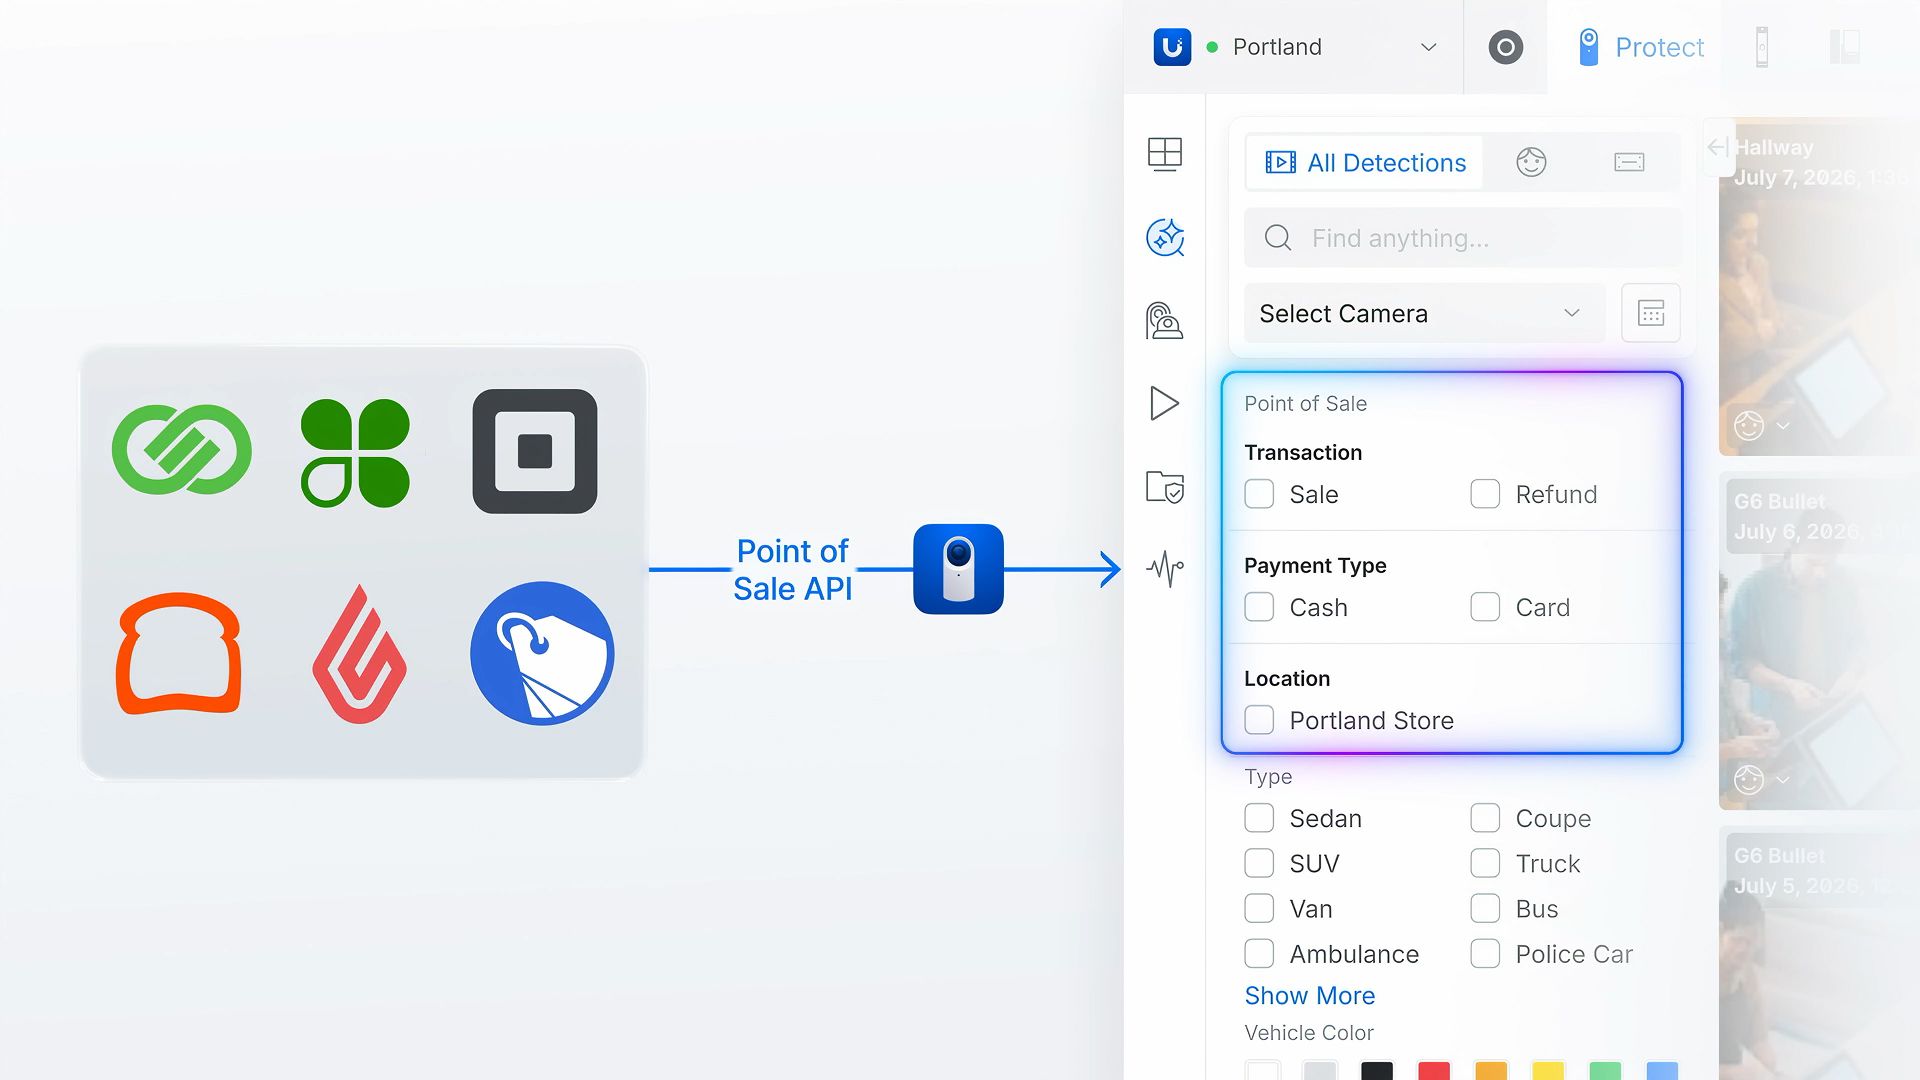This screenshot has height=1080, width=1920.
Task: Enable the Cash payment filter
Action: pos(1259,607)
